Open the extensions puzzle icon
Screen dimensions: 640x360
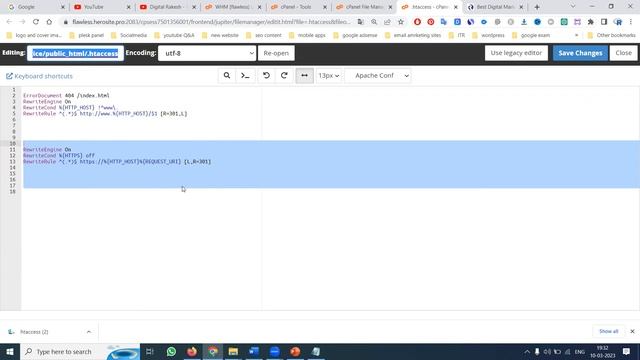591,22
